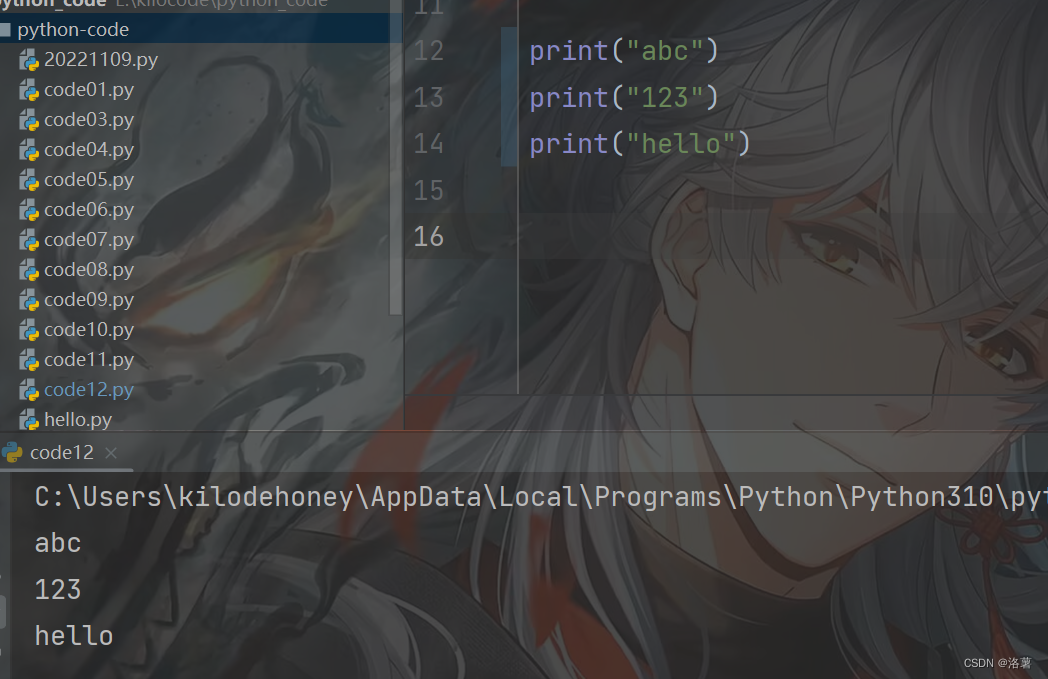
Task: Click the code11.py Python file icon
Action: point(29,361)
